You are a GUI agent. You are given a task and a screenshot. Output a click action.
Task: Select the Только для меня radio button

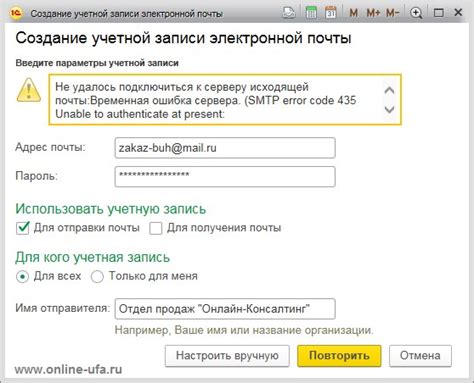pyautogui.click(x=97, y=277)
